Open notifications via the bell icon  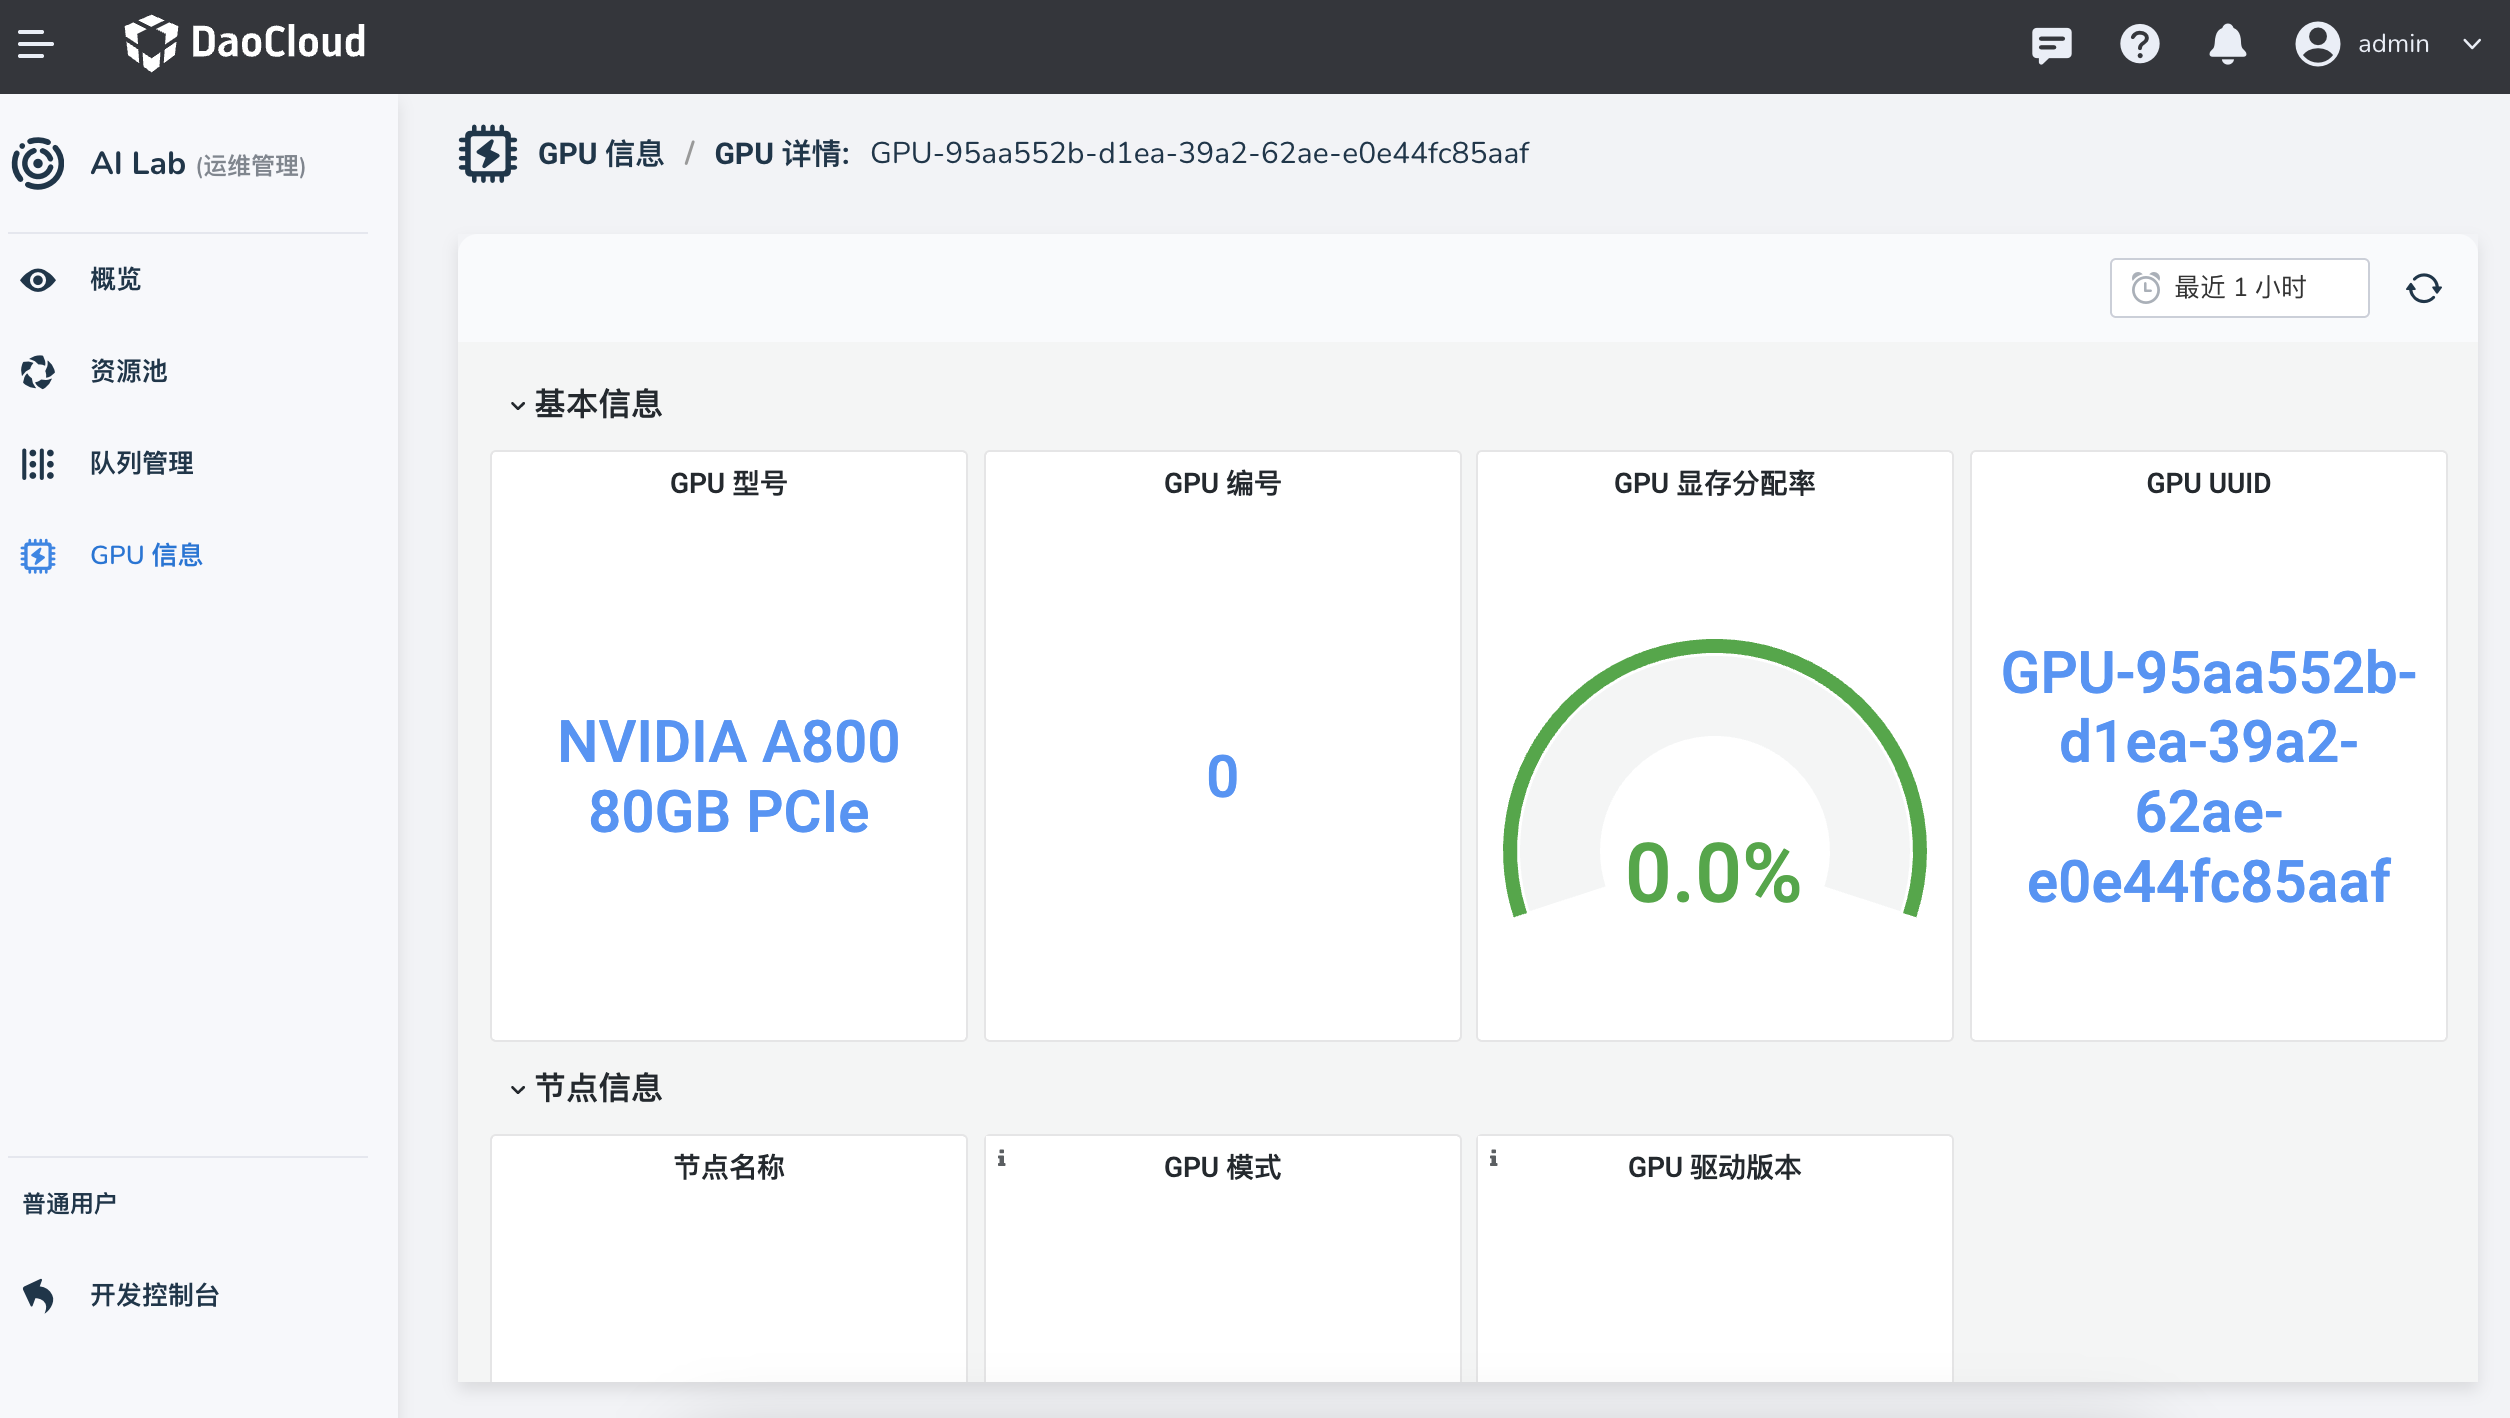pyautogui.click(x=2226, y=44)
